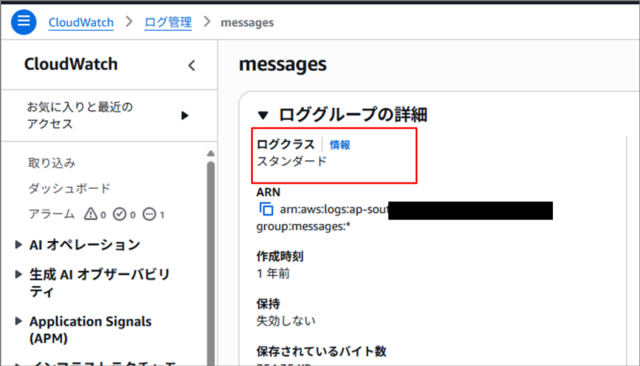Open the blue hamburger navigation menu

[x=23, y=22]
